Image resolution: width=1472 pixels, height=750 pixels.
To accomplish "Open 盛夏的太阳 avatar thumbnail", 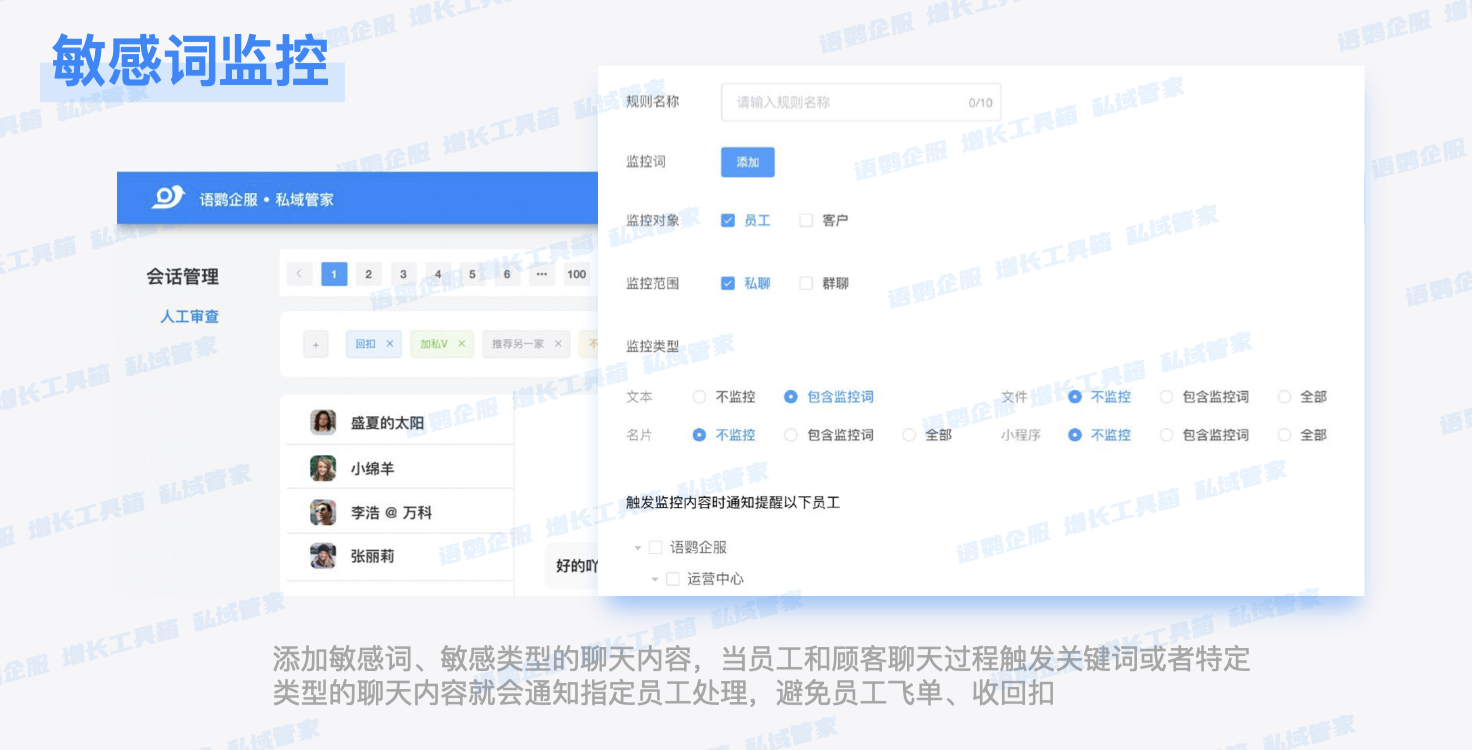I will point(323,423).
